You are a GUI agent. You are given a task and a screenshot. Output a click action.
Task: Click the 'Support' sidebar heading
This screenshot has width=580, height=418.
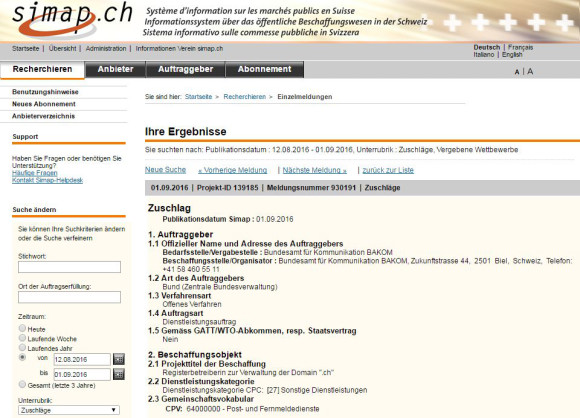click(x=25, y=136)
